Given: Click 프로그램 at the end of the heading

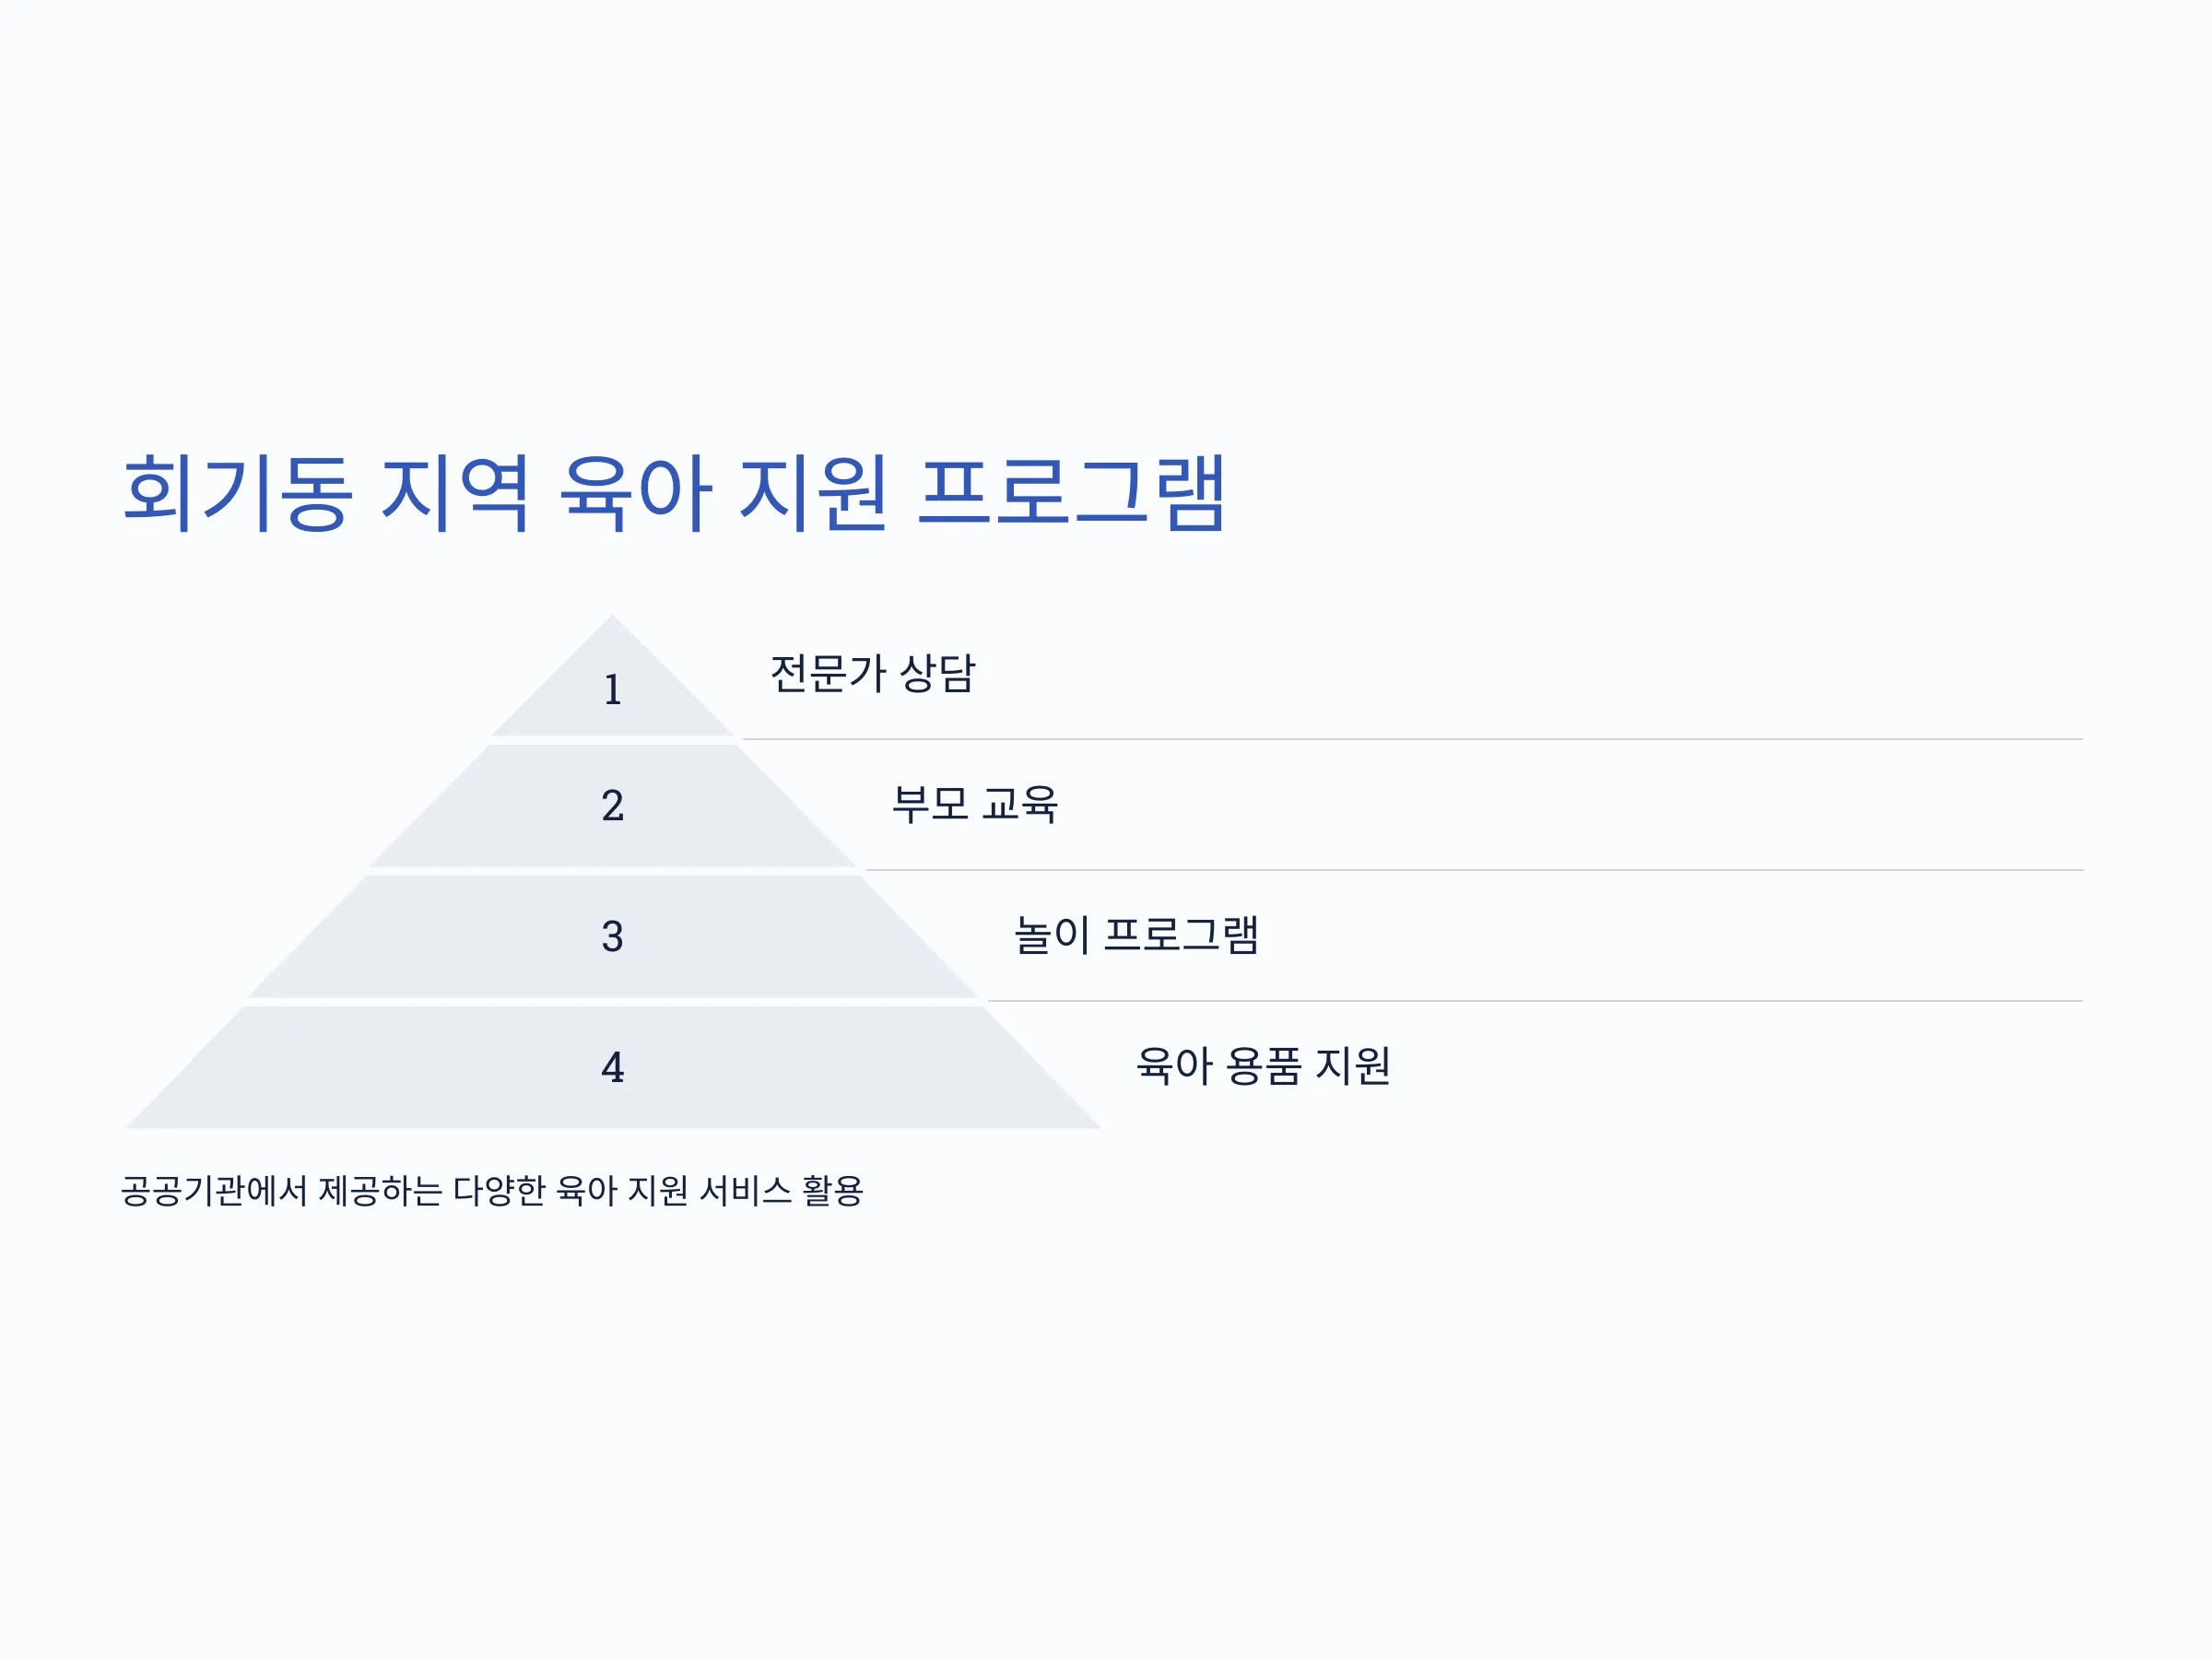Looking at the screenshot, I should (1070, 492).
